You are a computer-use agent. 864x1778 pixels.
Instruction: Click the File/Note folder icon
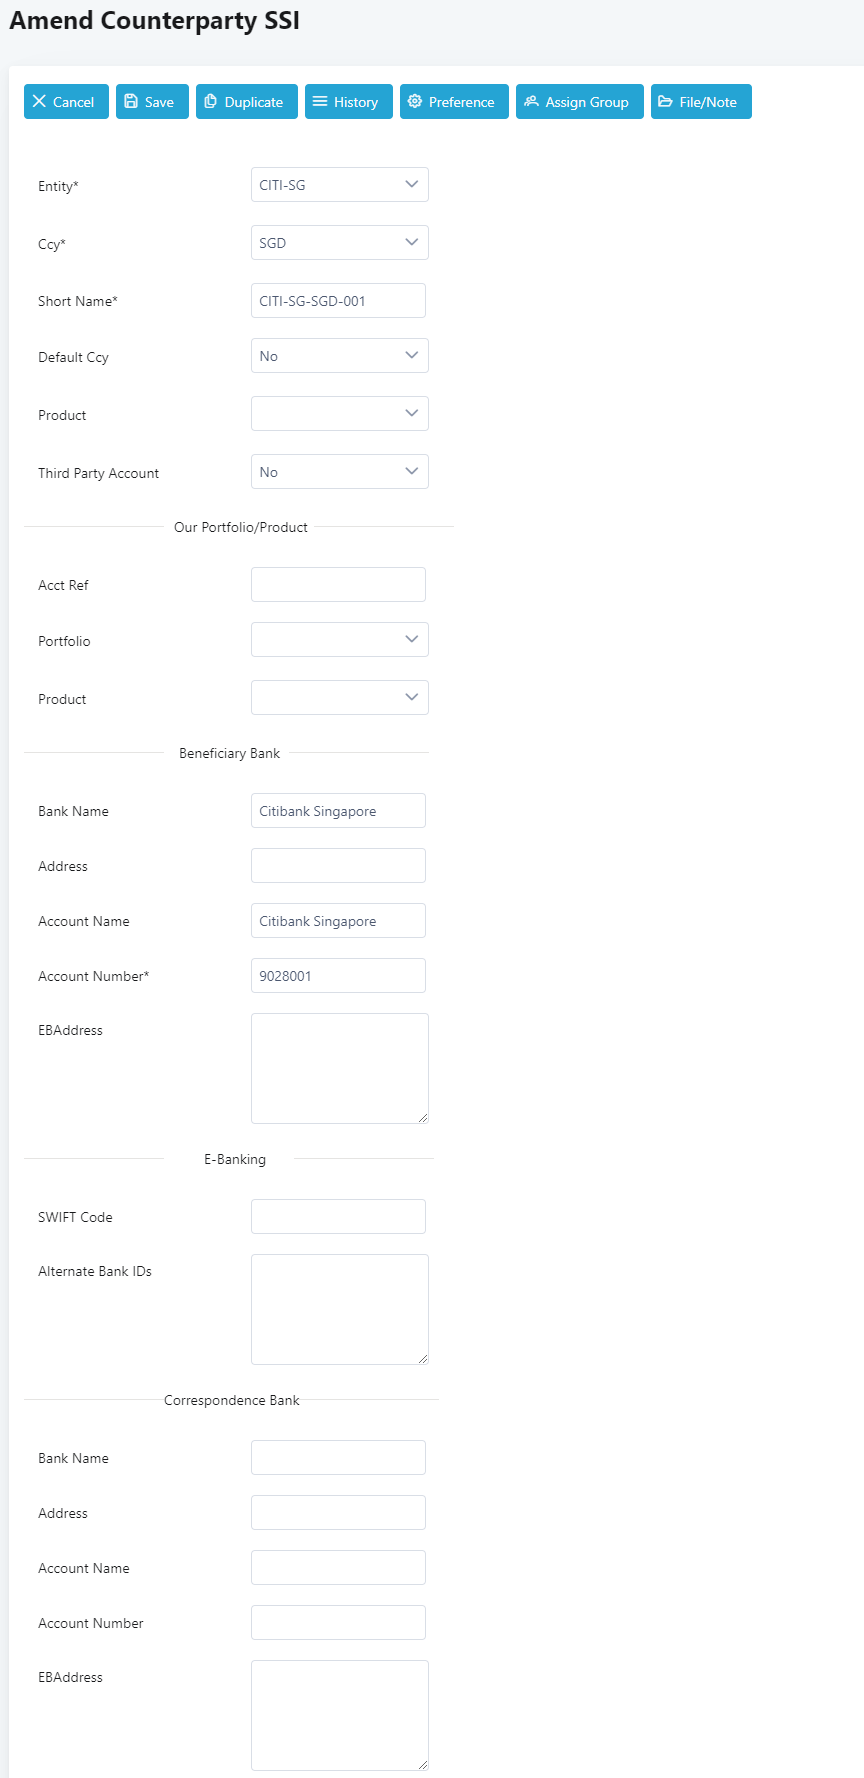(665, 102)
